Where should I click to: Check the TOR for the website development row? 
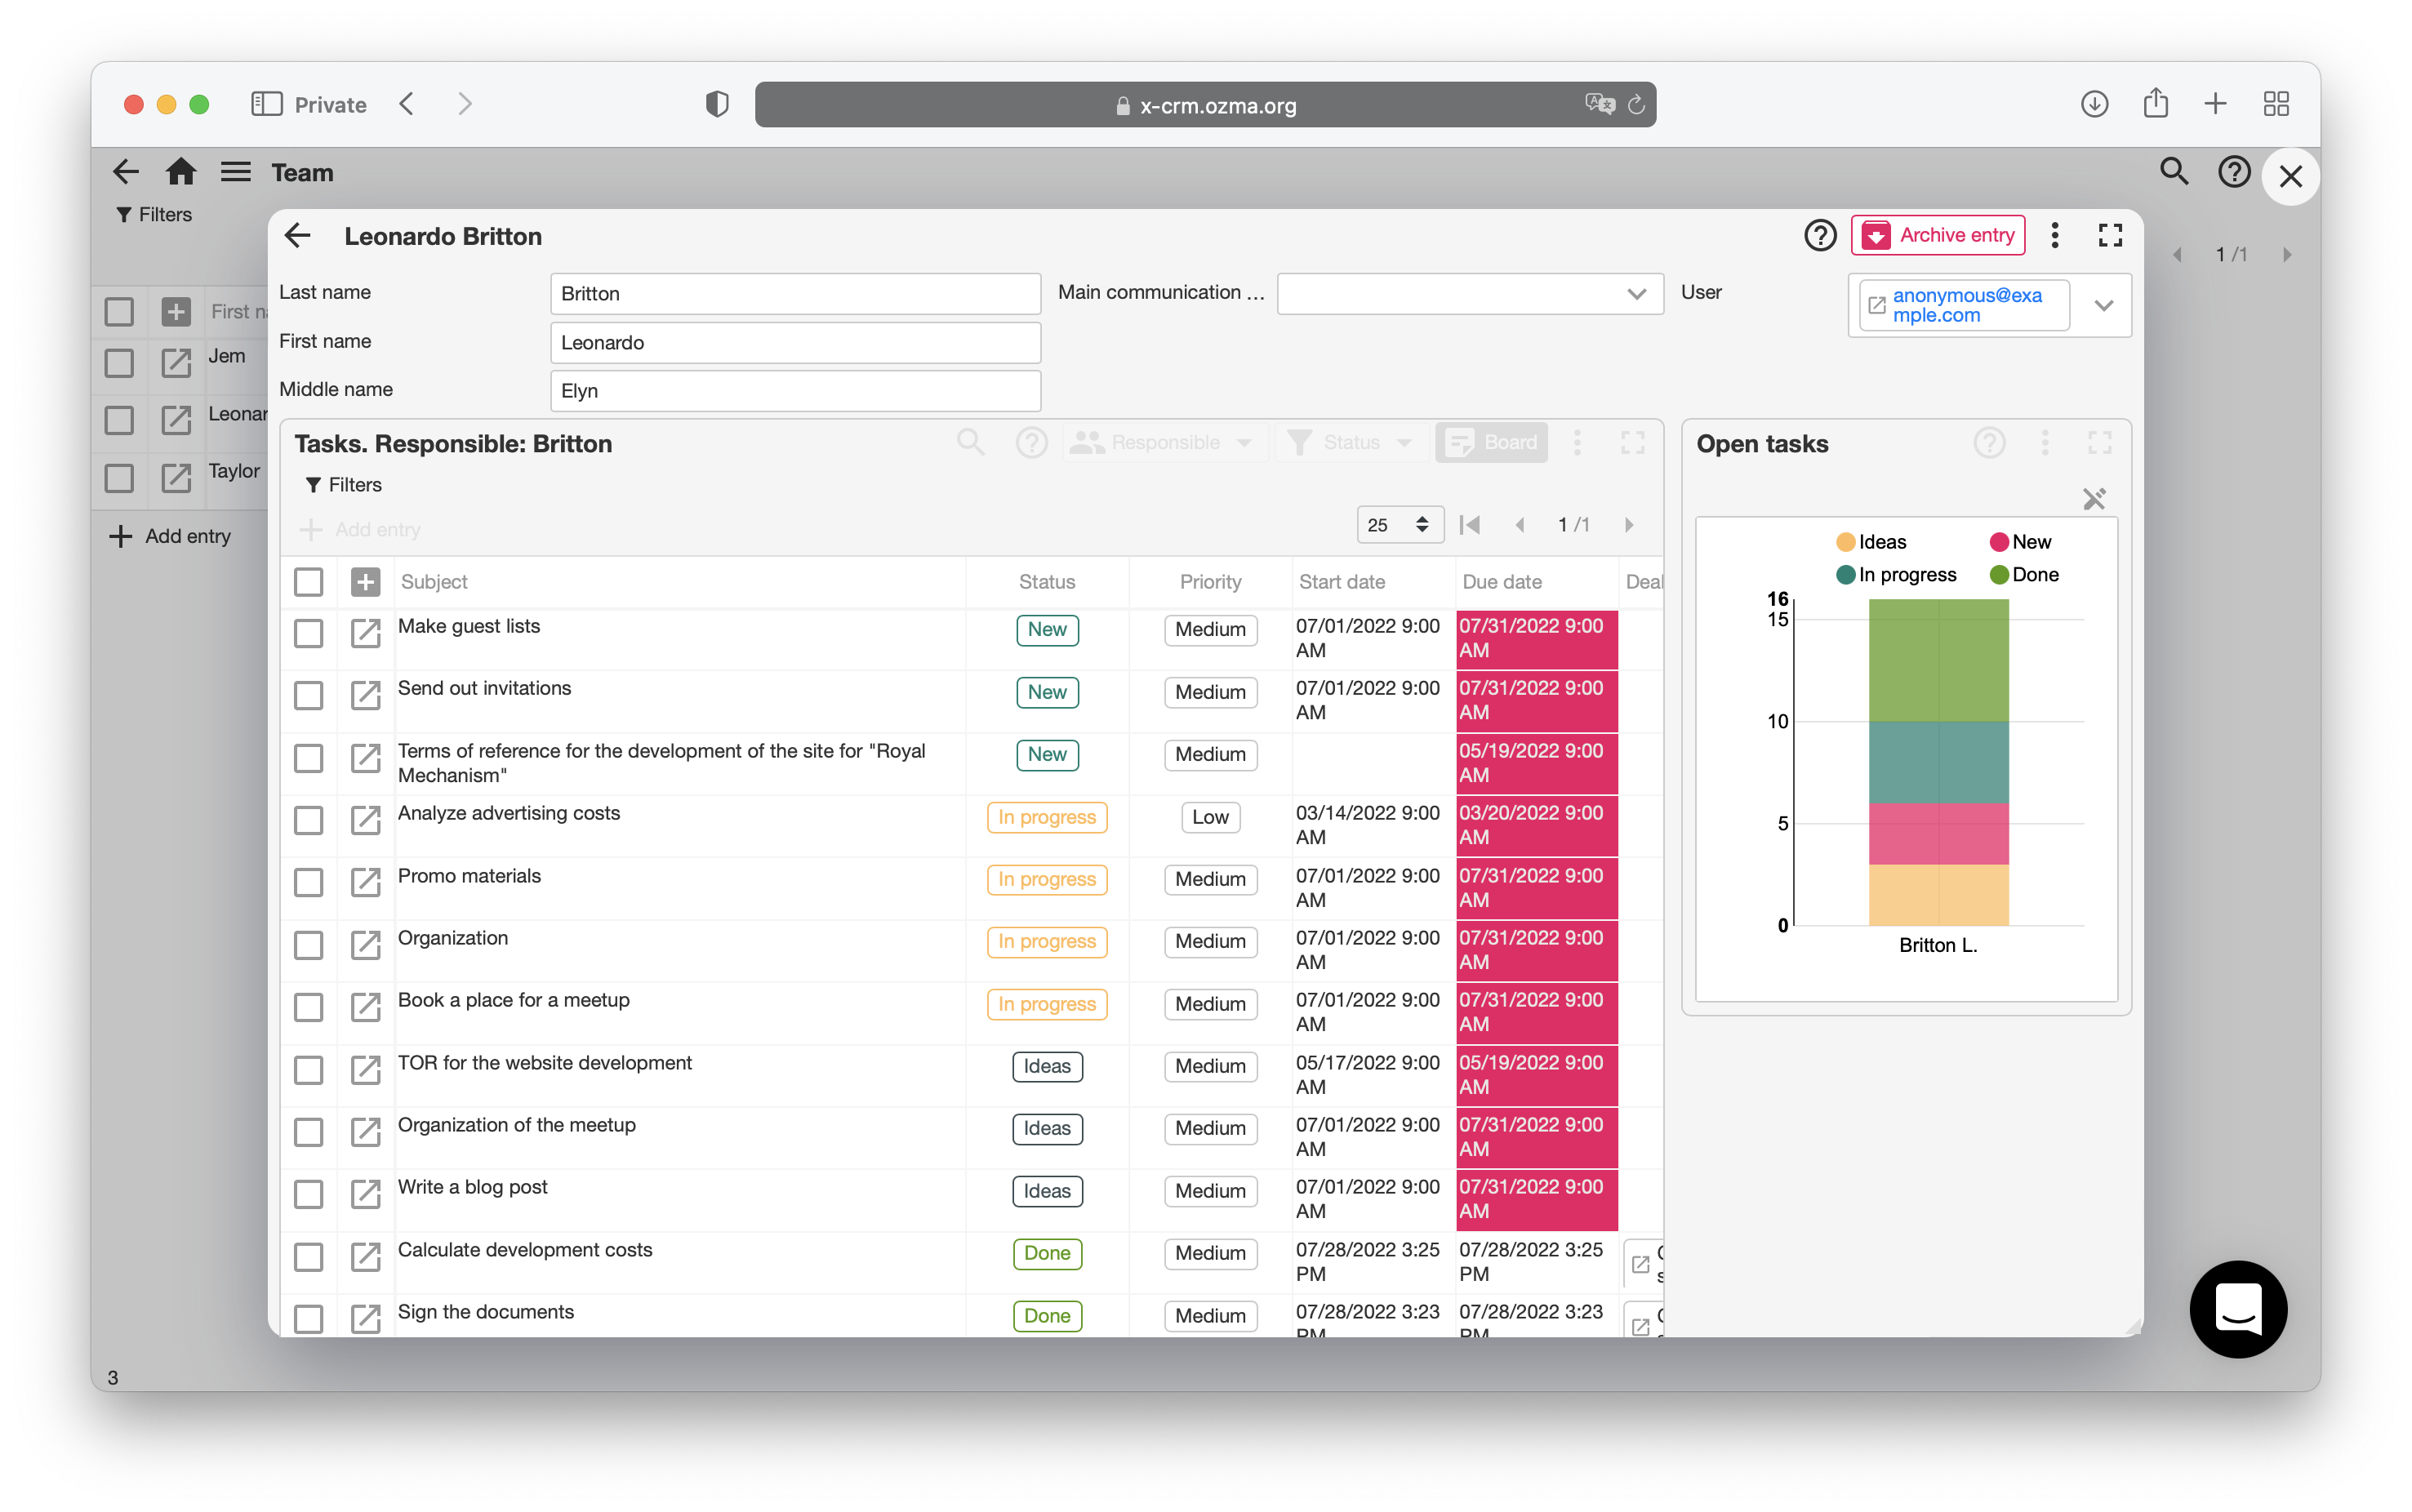(x=309, y=1070)
